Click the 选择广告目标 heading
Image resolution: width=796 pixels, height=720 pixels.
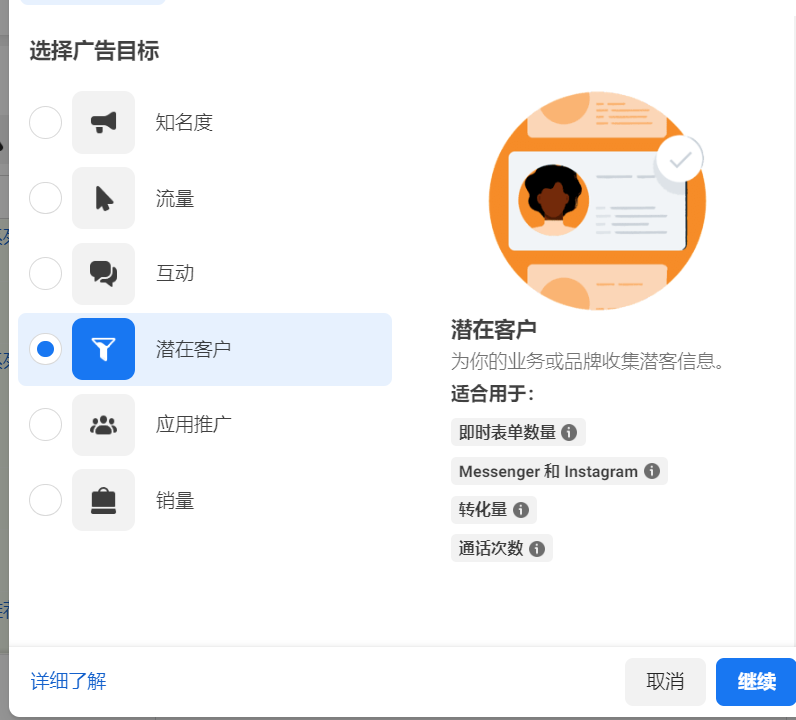94,51
